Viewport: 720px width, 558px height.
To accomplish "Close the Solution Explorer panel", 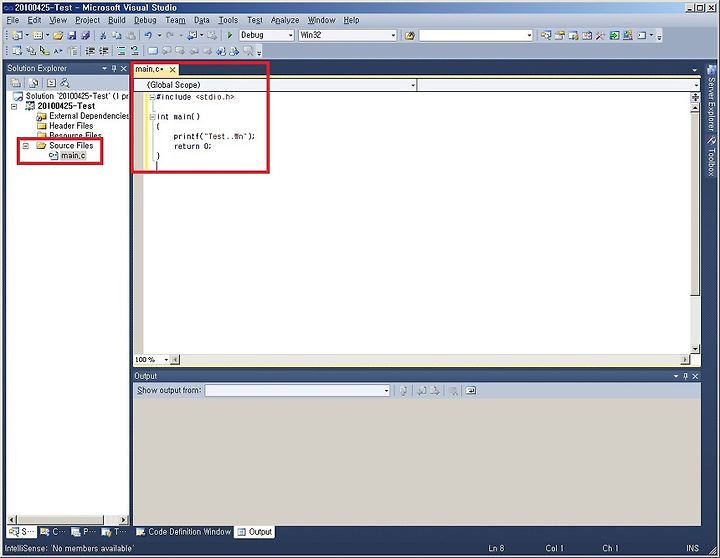I will (x=124, y=68).
